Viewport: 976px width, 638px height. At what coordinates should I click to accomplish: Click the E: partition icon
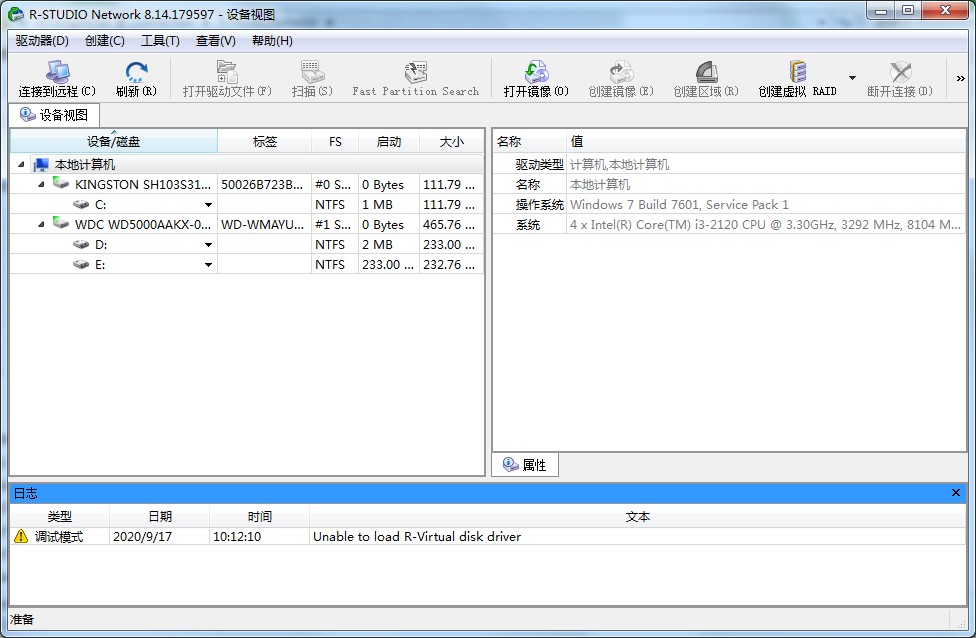81,264
